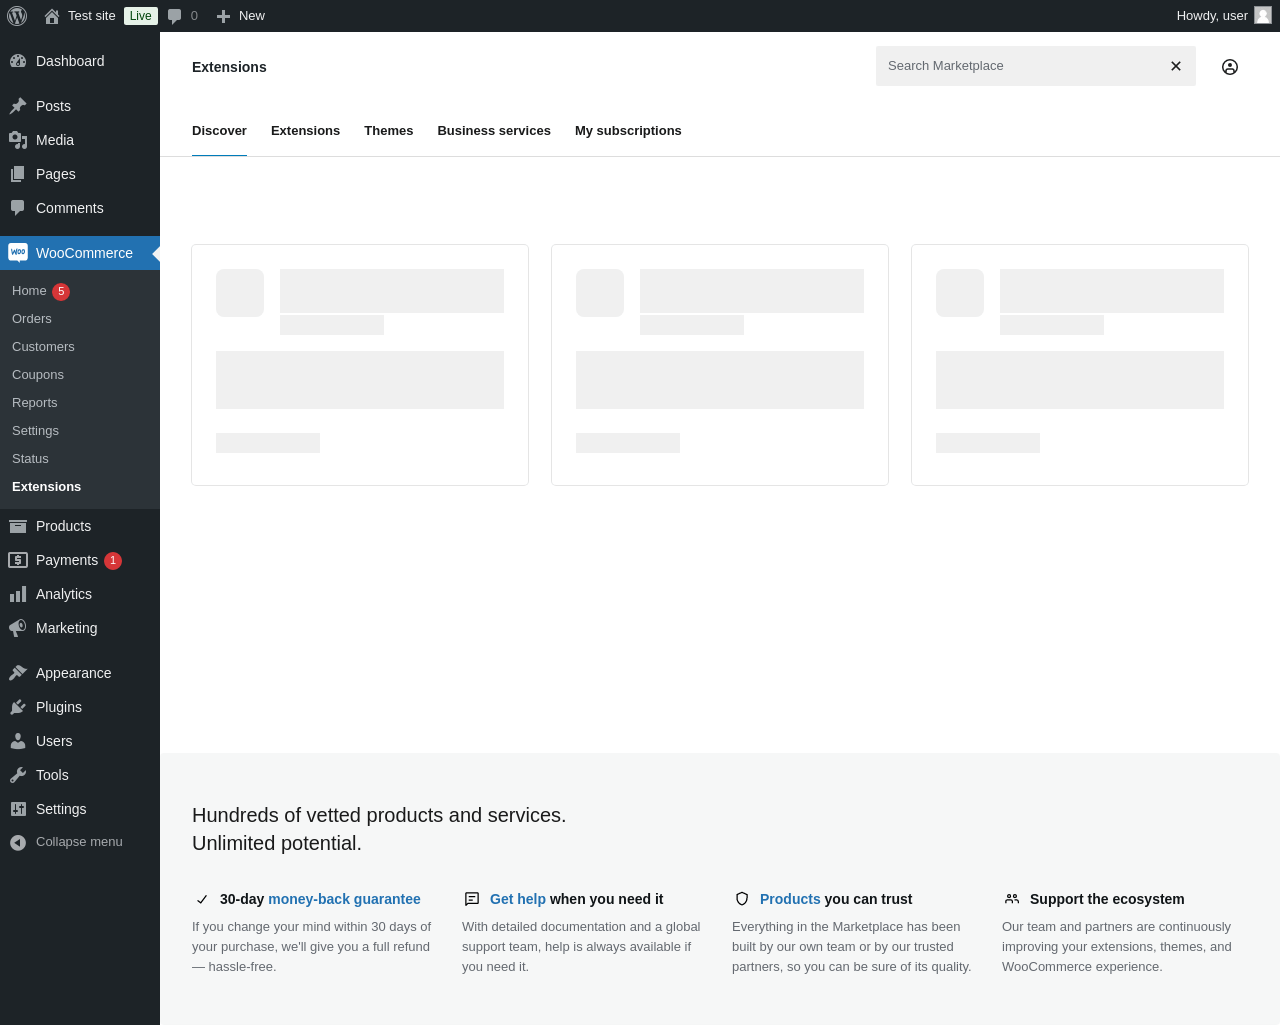The width and height of the screenshot is (1280, 1025).
Task: Click the Live site status badge
Action: point(141,16)
